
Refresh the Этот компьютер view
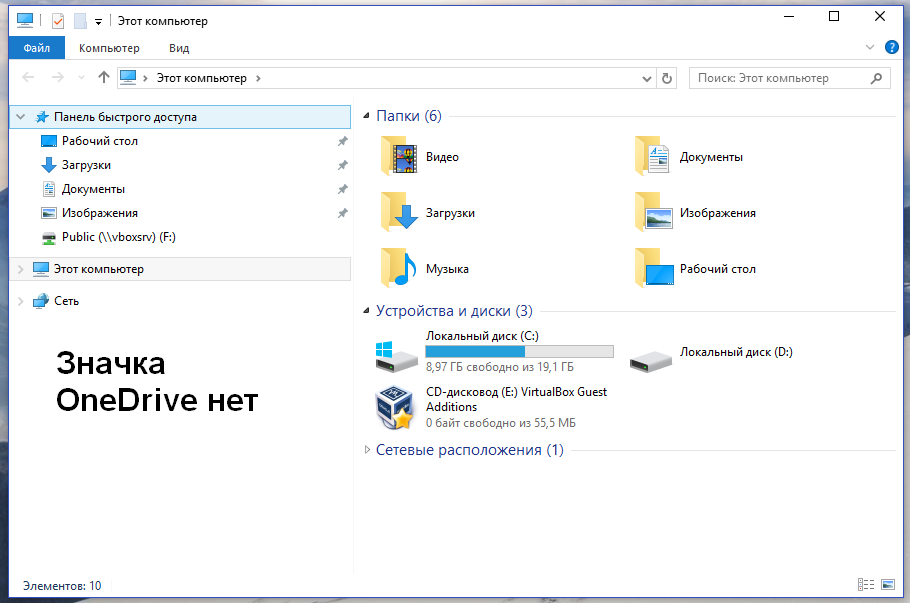pos(667,78)
